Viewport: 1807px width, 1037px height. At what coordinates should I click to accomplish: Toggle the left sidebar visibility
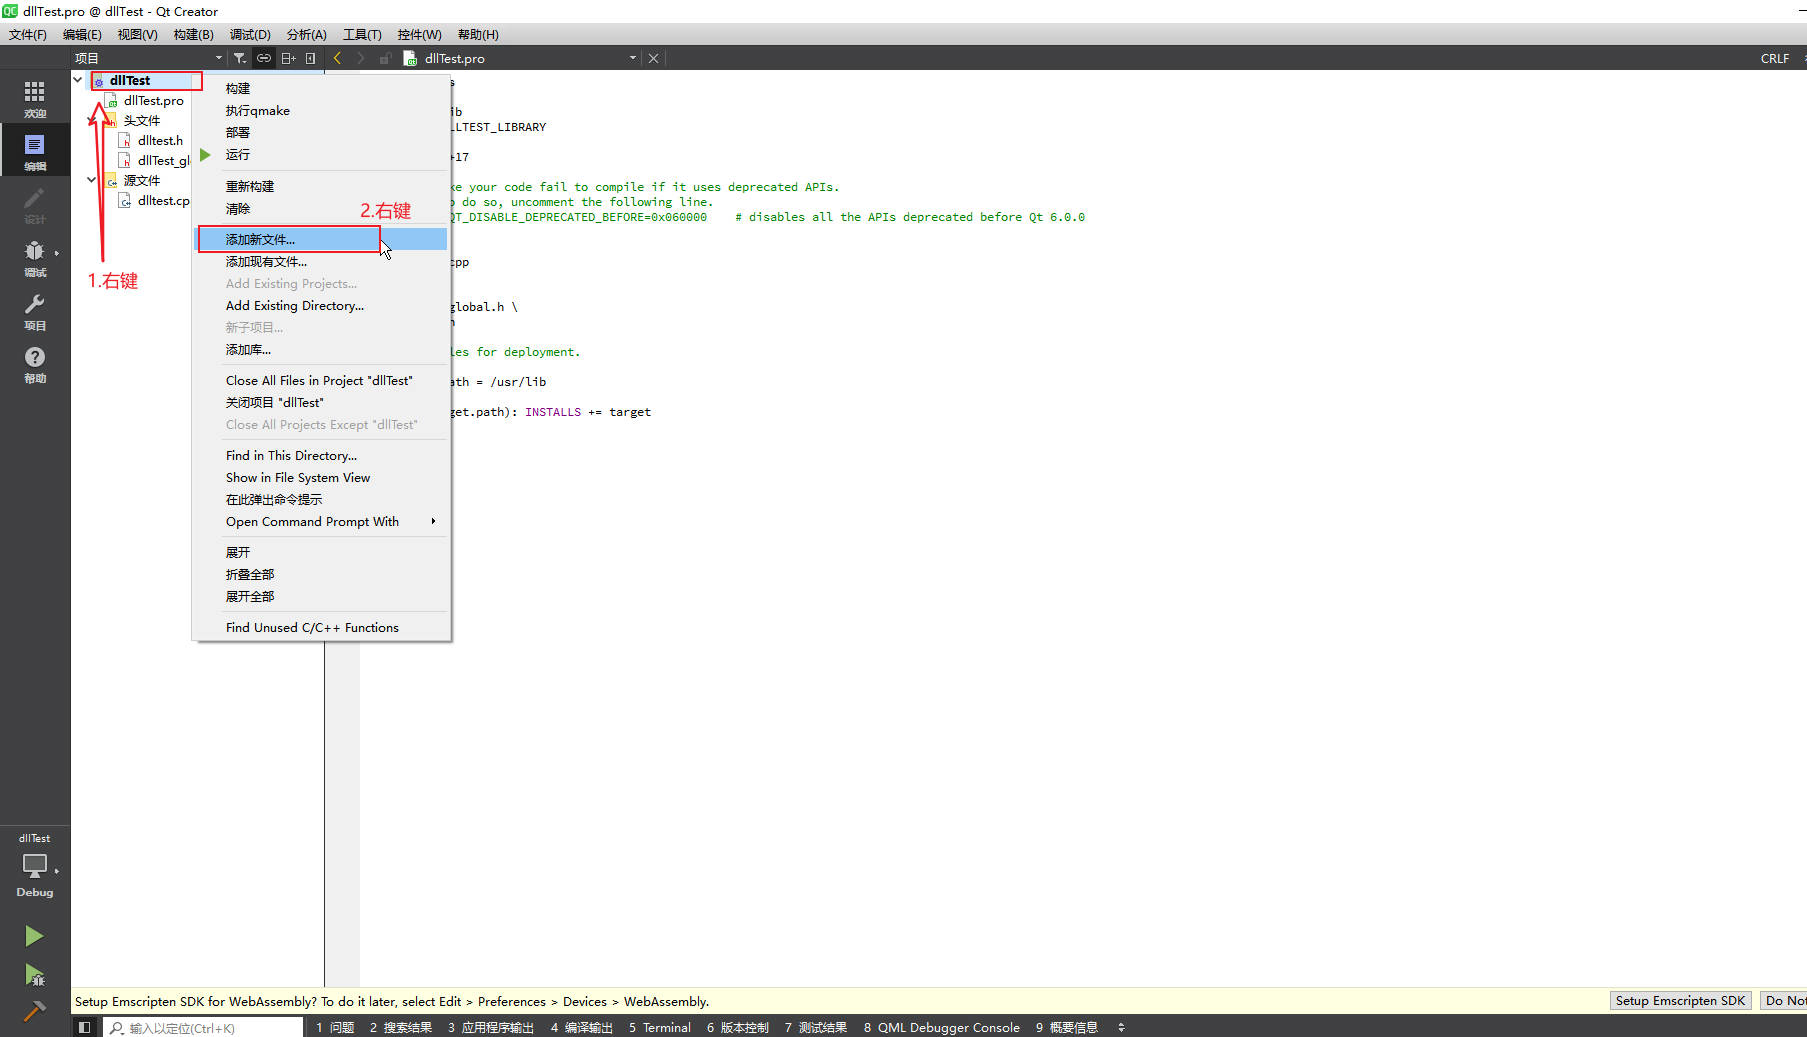pos(85,1027)
